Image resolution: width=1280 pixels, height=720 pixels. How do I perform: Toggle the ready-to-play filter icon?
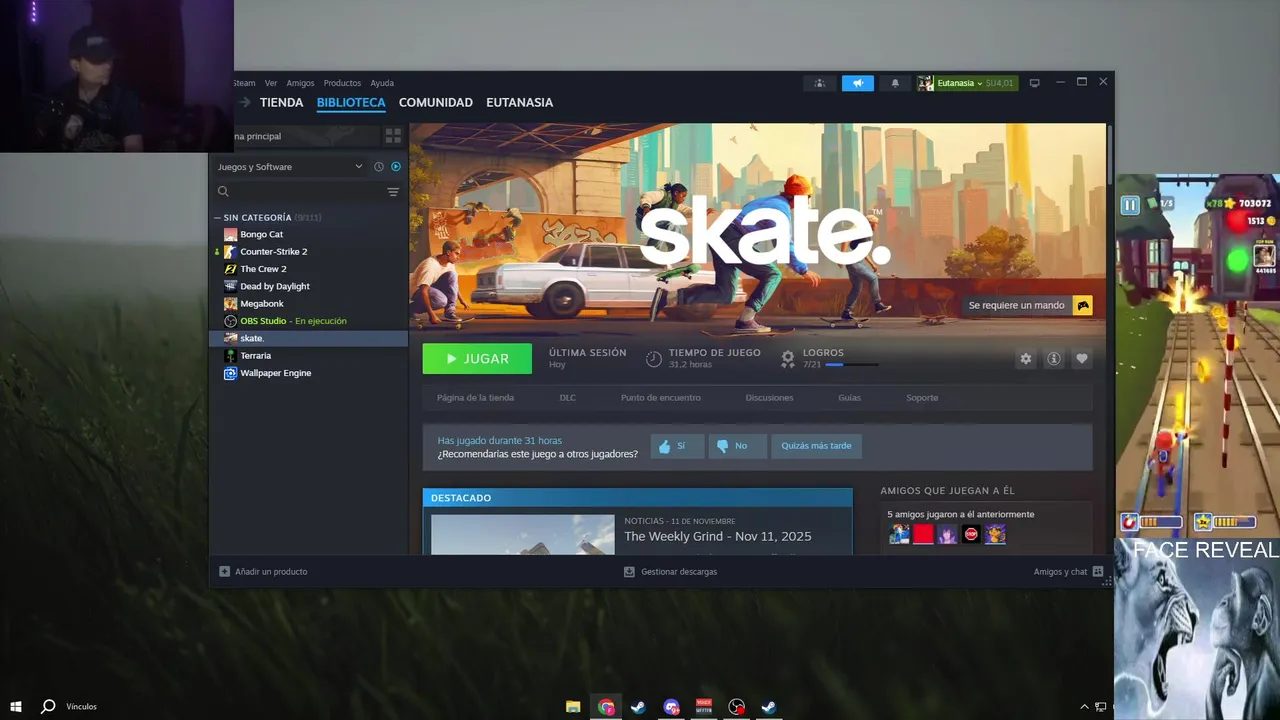[x=396, y=167]
